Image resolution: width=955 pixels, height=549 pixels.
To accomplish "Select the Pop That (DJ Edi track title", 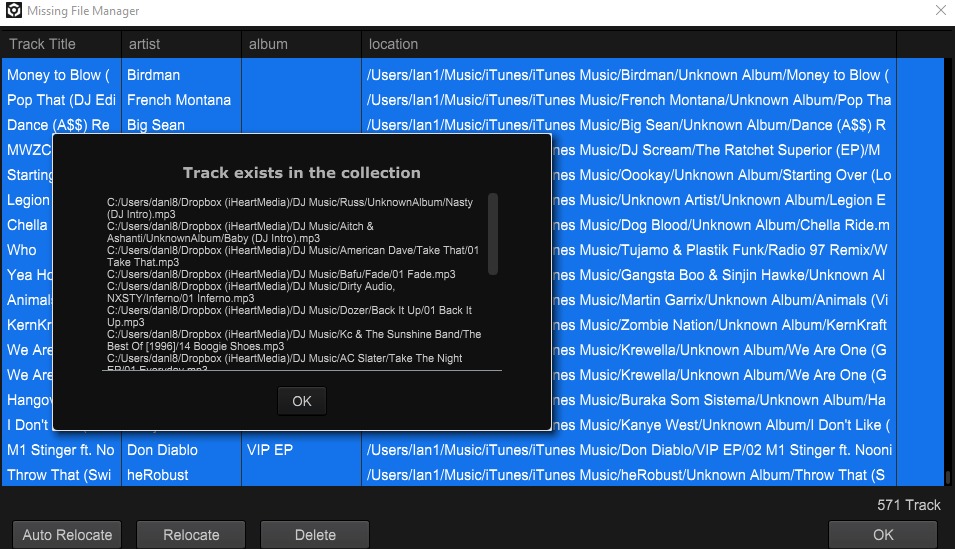I will point(61,100).
